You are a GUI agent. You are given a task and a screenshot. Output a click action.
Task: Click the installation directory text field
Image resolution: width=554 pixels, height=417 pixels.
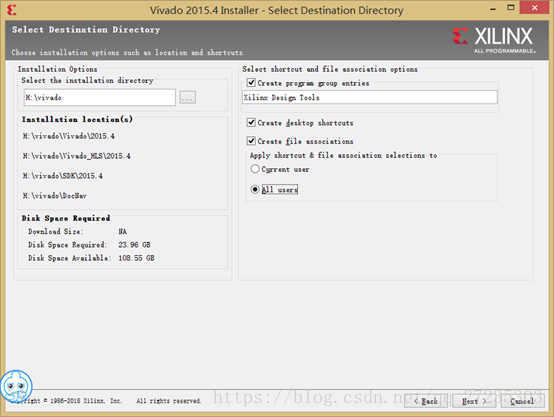(100, 97)
